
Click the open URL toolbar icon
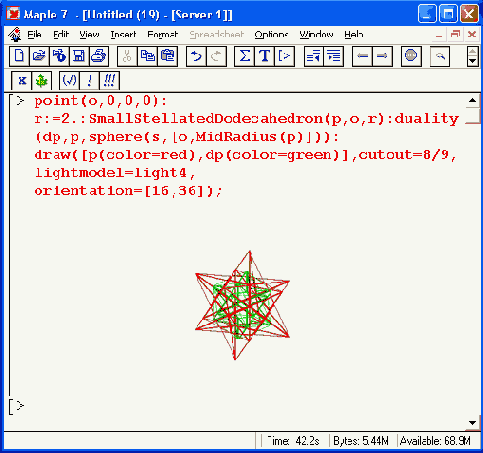pyautogui.click(x=59, y=56)
